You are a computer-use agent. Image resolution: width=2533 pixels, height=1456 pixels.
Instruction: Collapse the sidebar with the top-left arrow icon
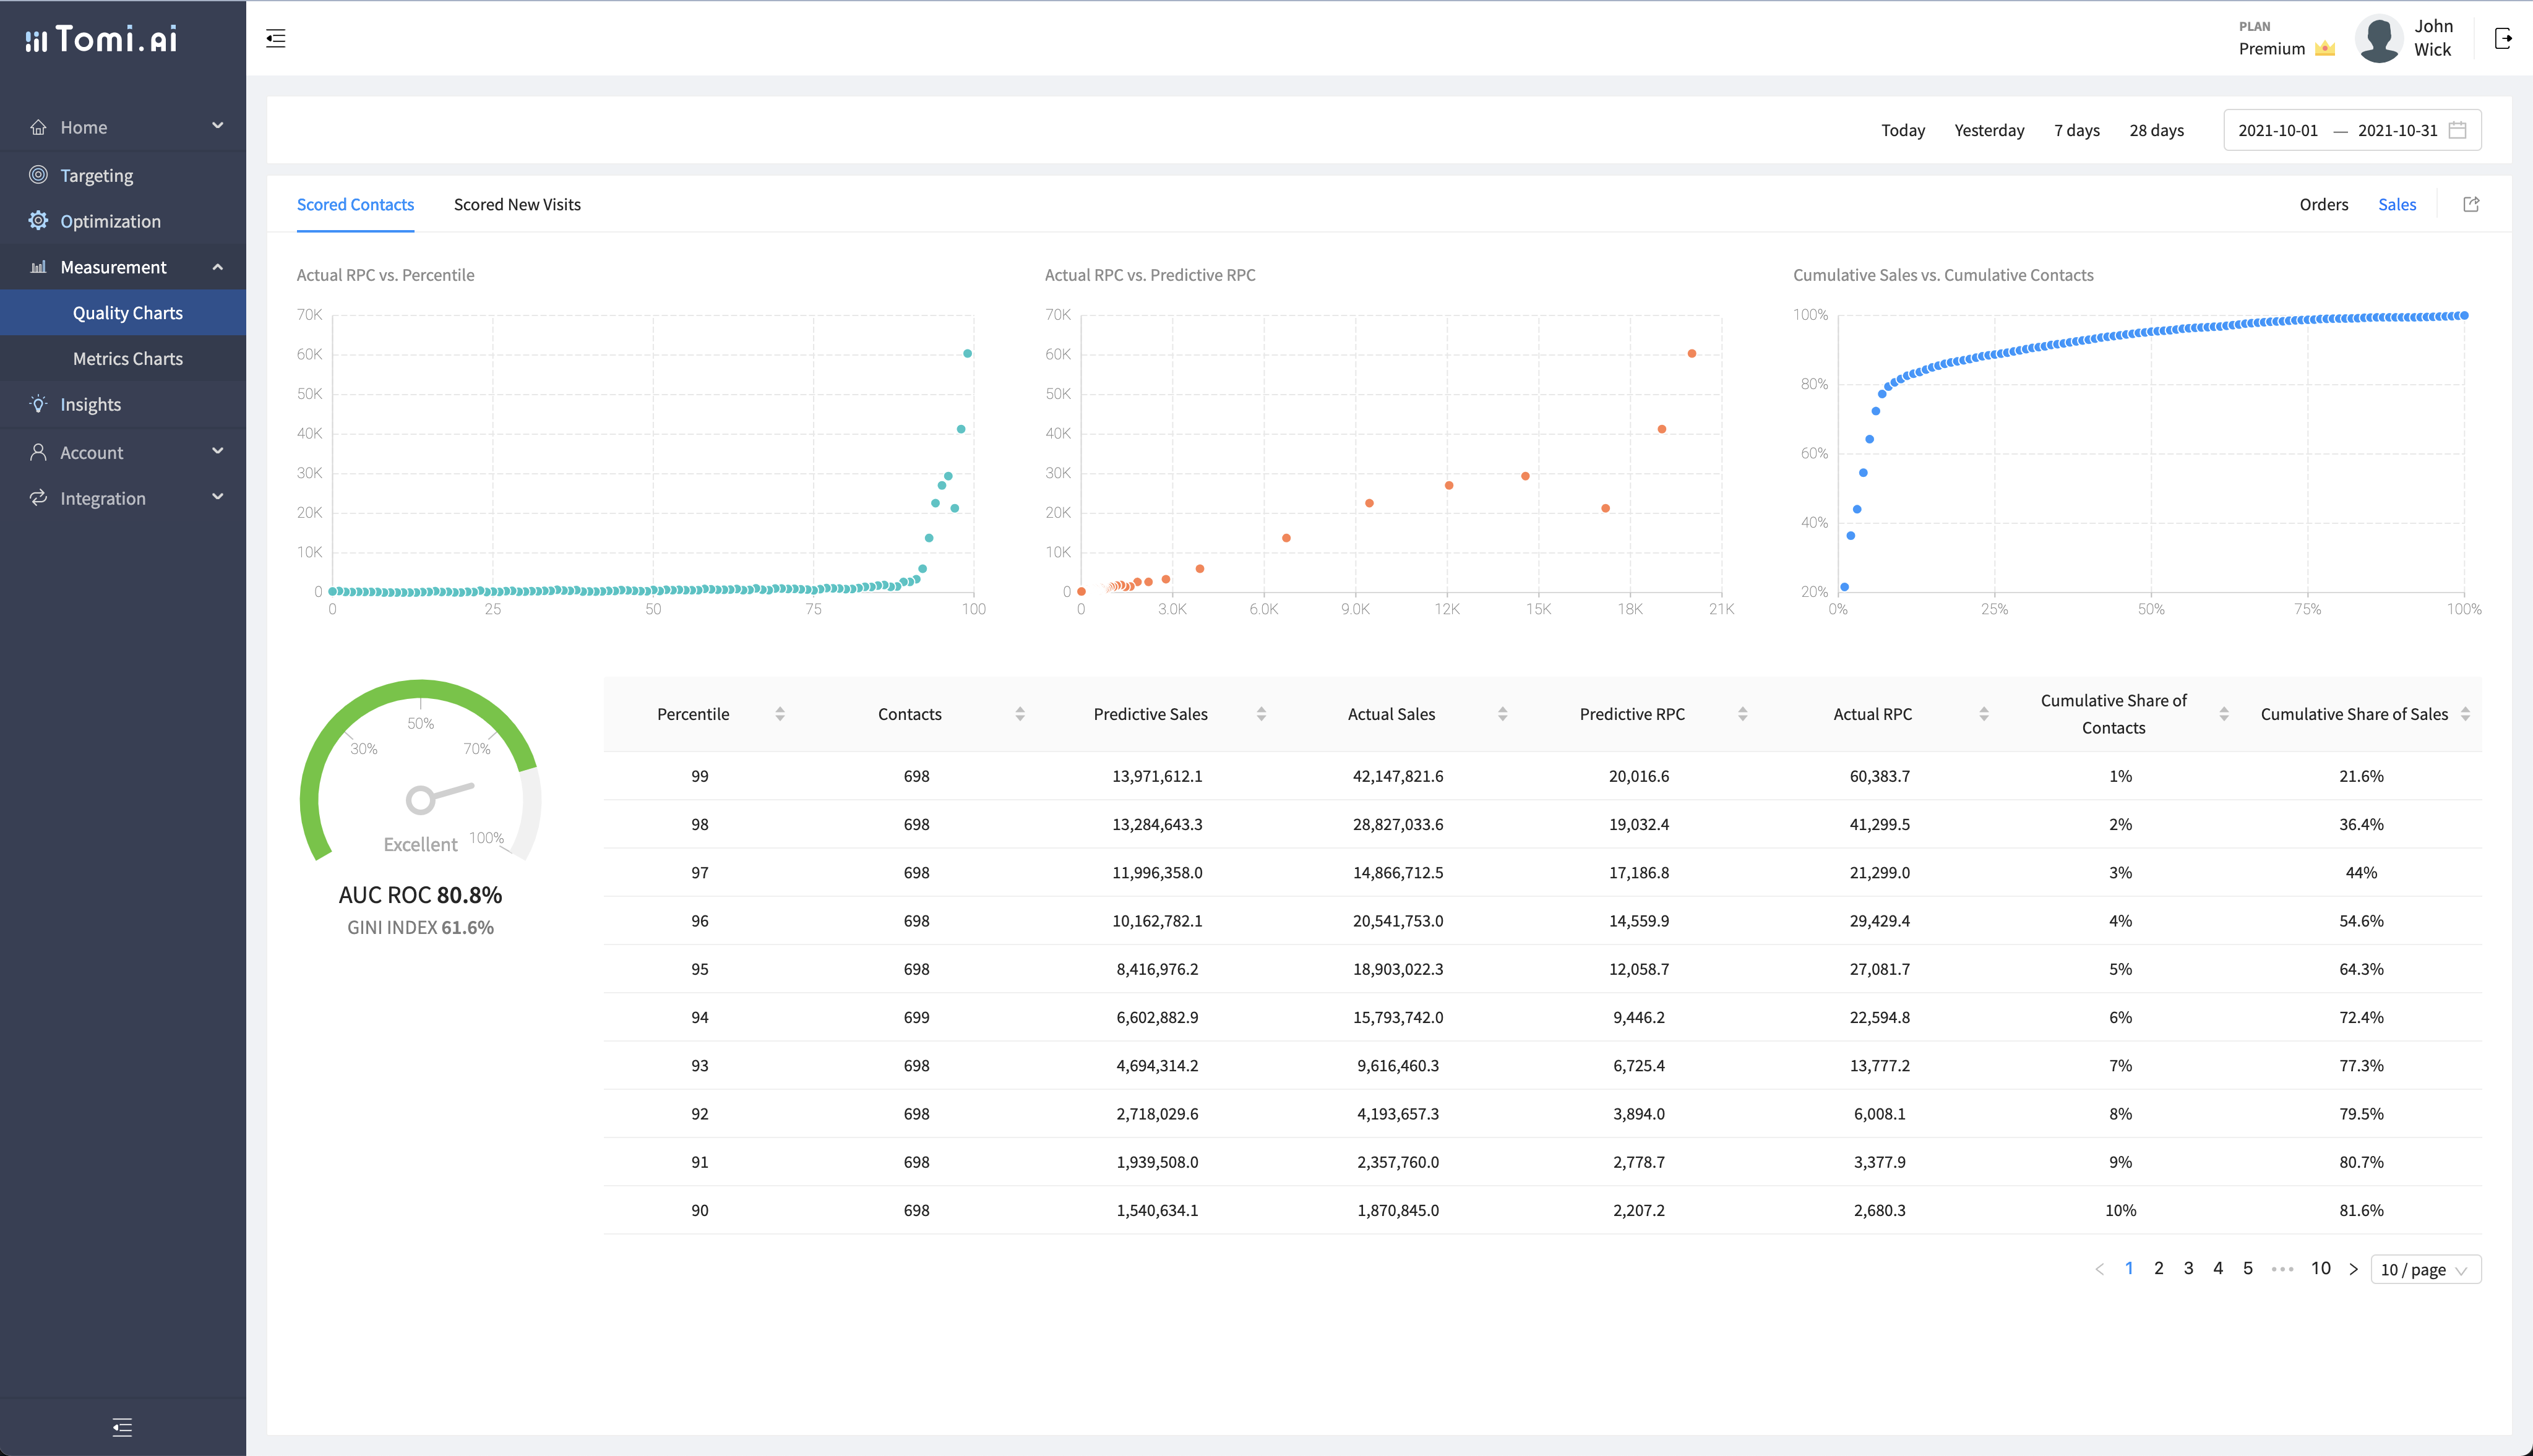coord(275,38)
